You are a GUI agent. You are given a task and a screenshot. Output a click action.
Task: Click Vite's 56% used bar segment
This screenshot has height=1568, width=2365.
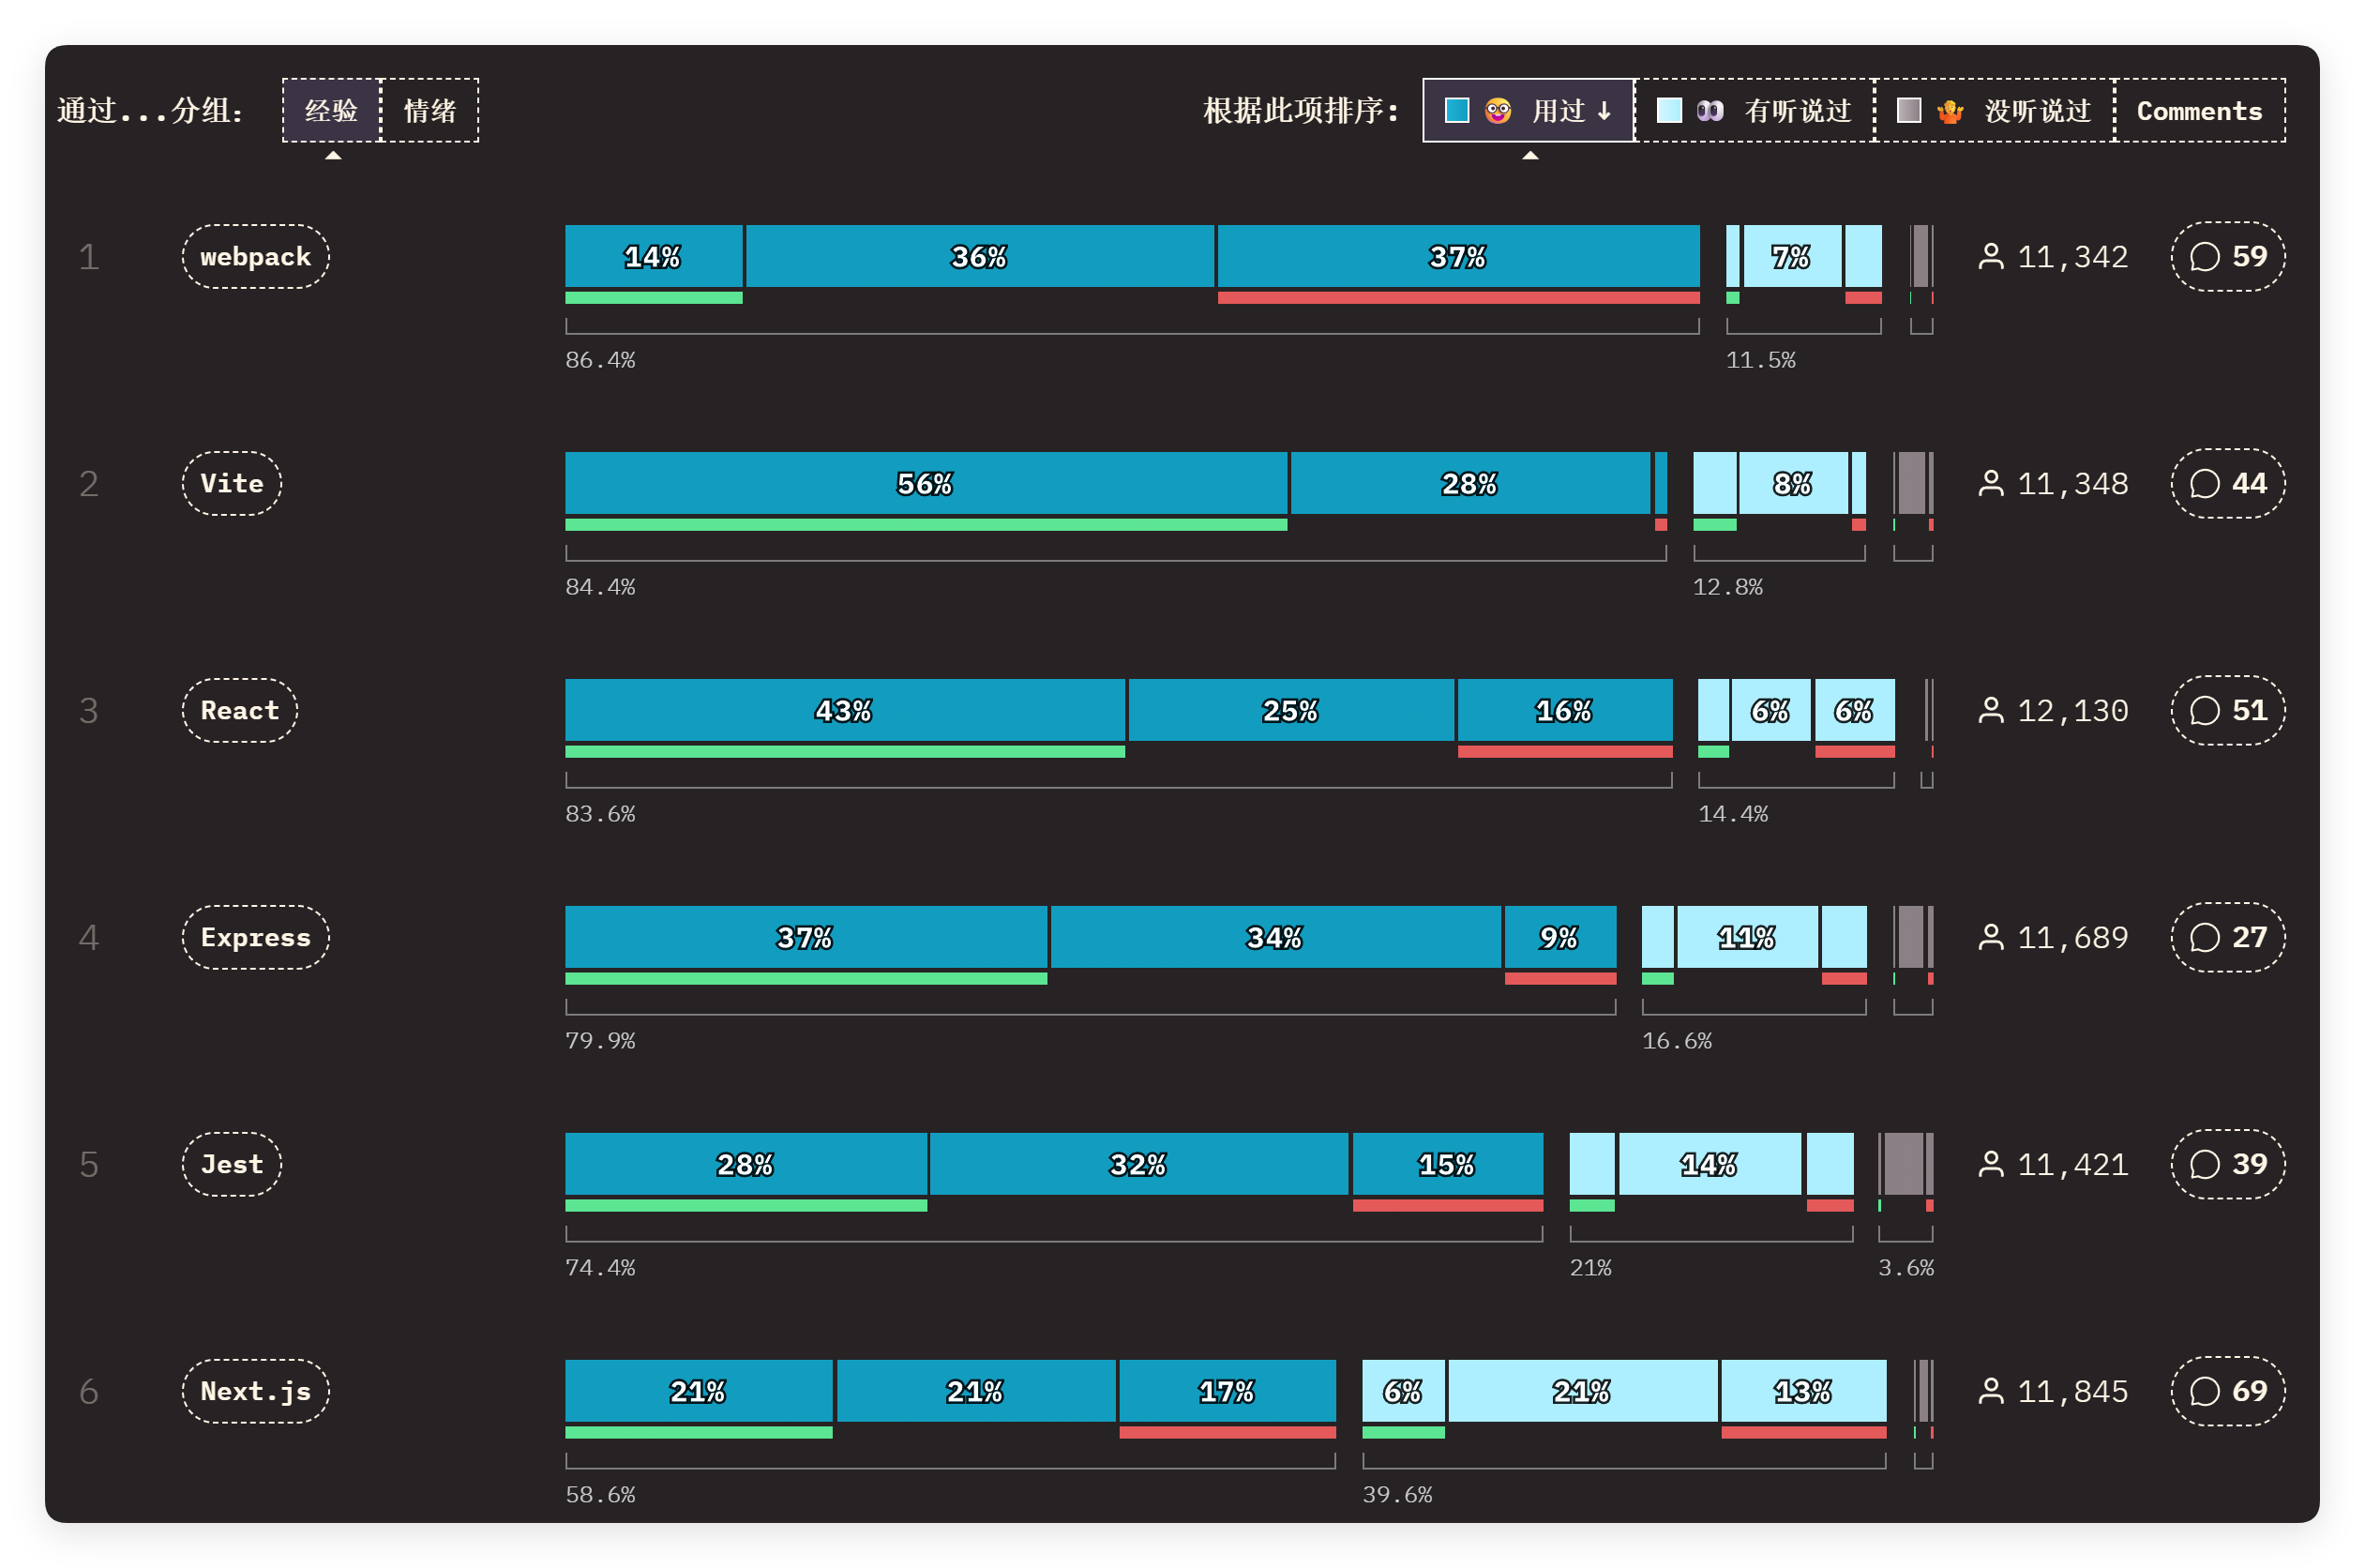925,484
